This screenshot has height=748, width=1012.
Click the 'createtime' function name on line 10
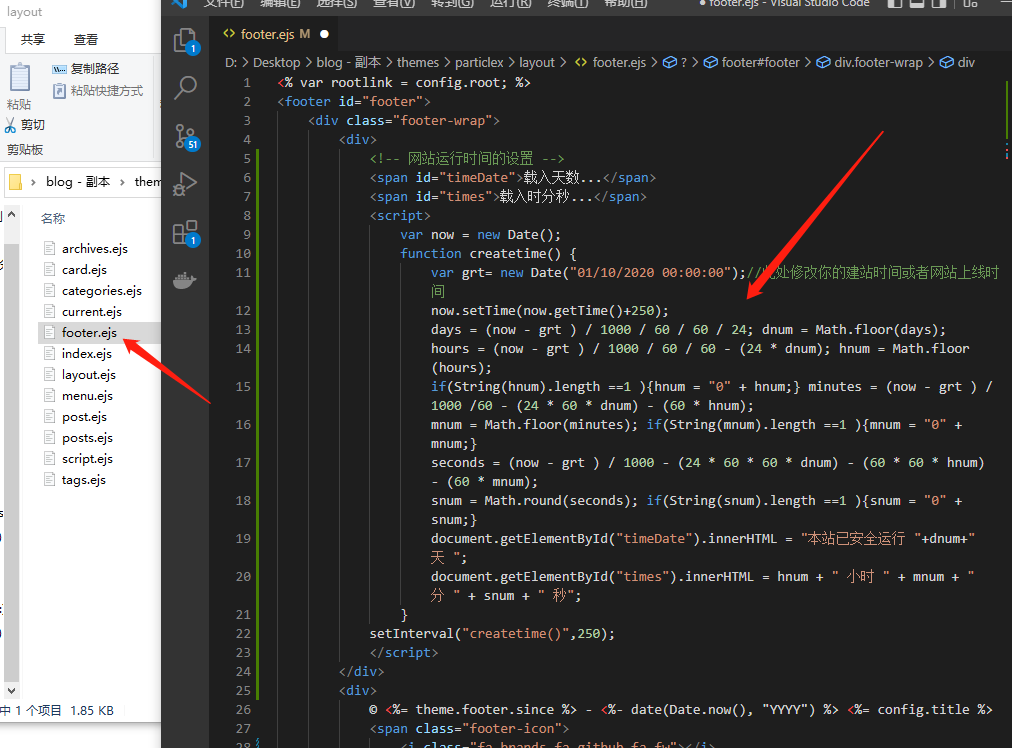508,254
